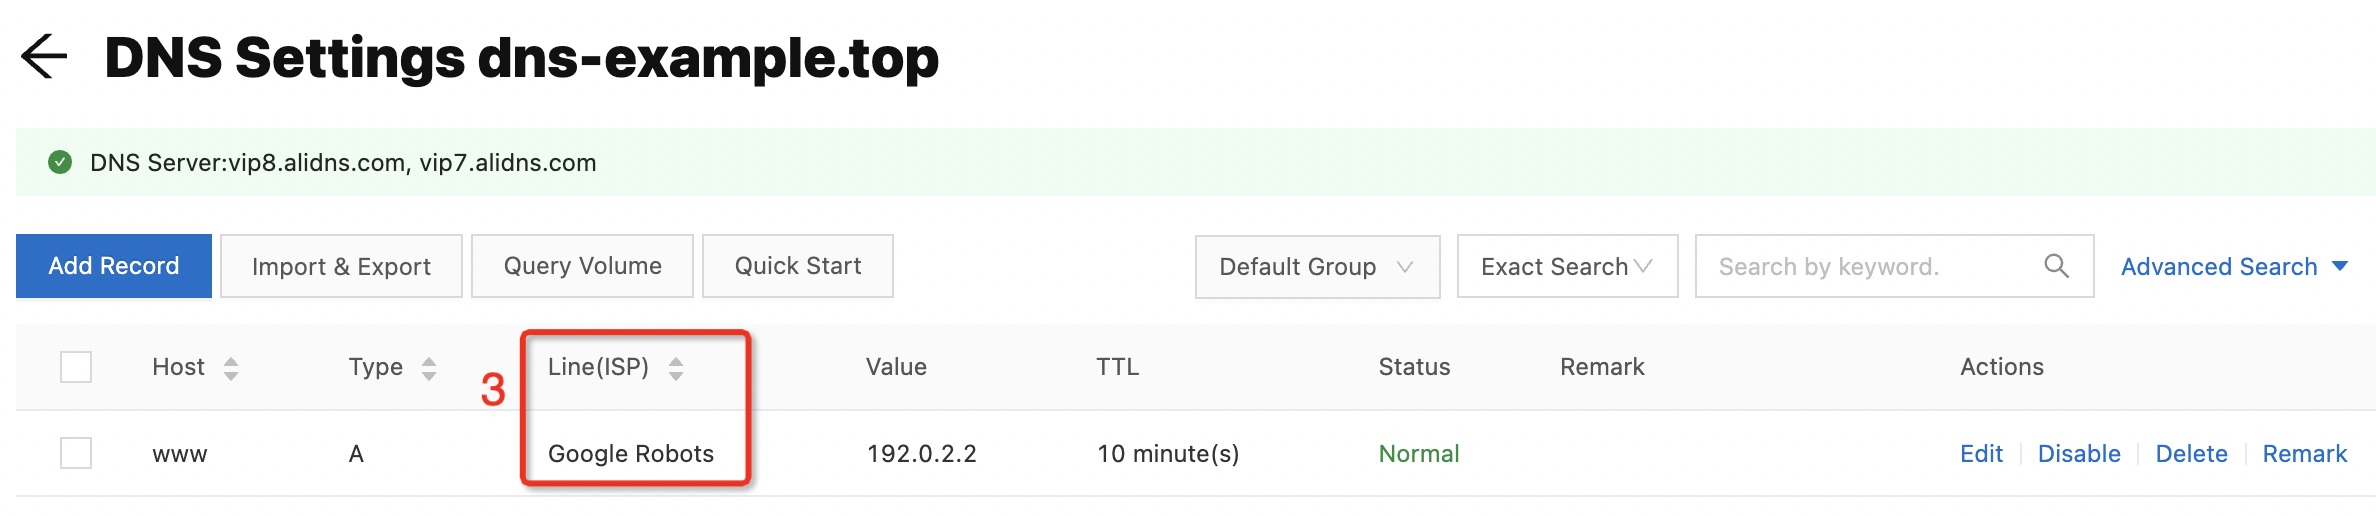Open Import & Export
The height and width of the screenshot is (516, 2376).
click(x=341, y=266)
